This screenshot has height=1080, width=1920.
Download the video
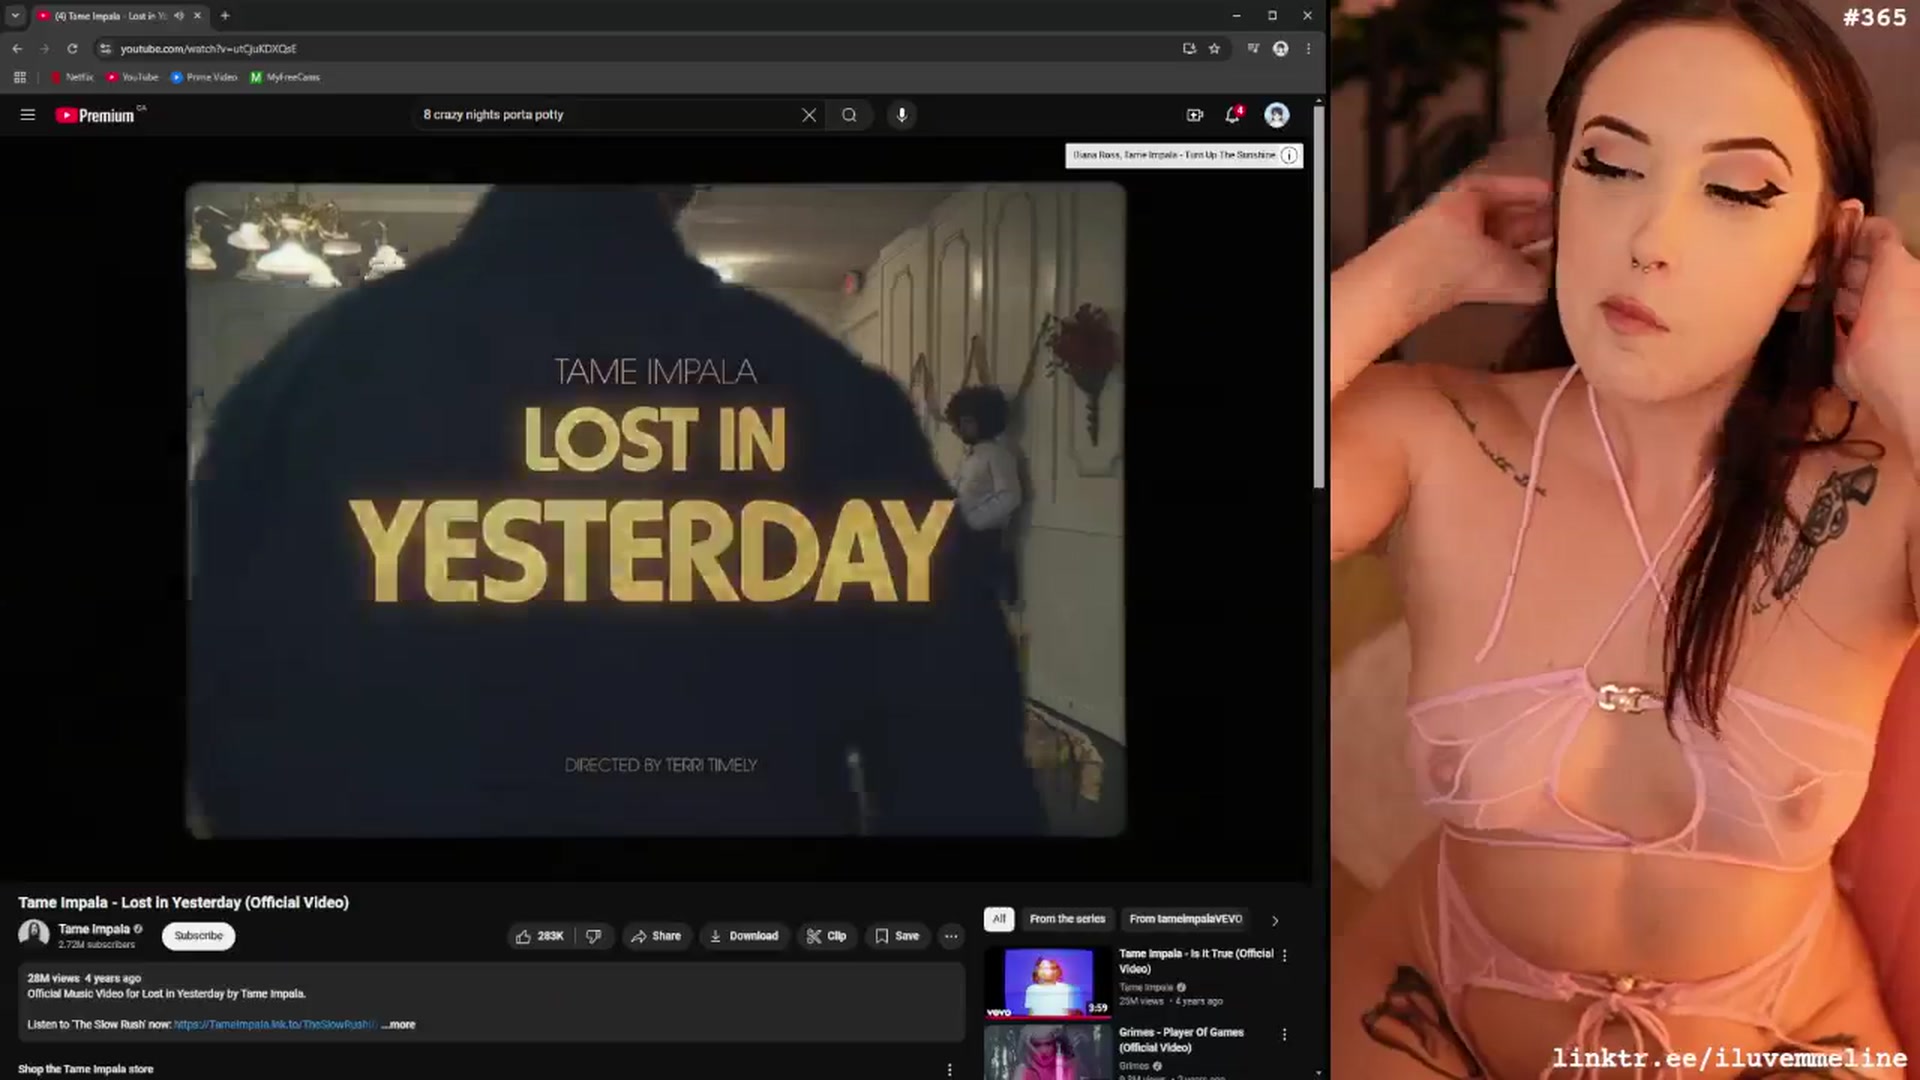744,936
